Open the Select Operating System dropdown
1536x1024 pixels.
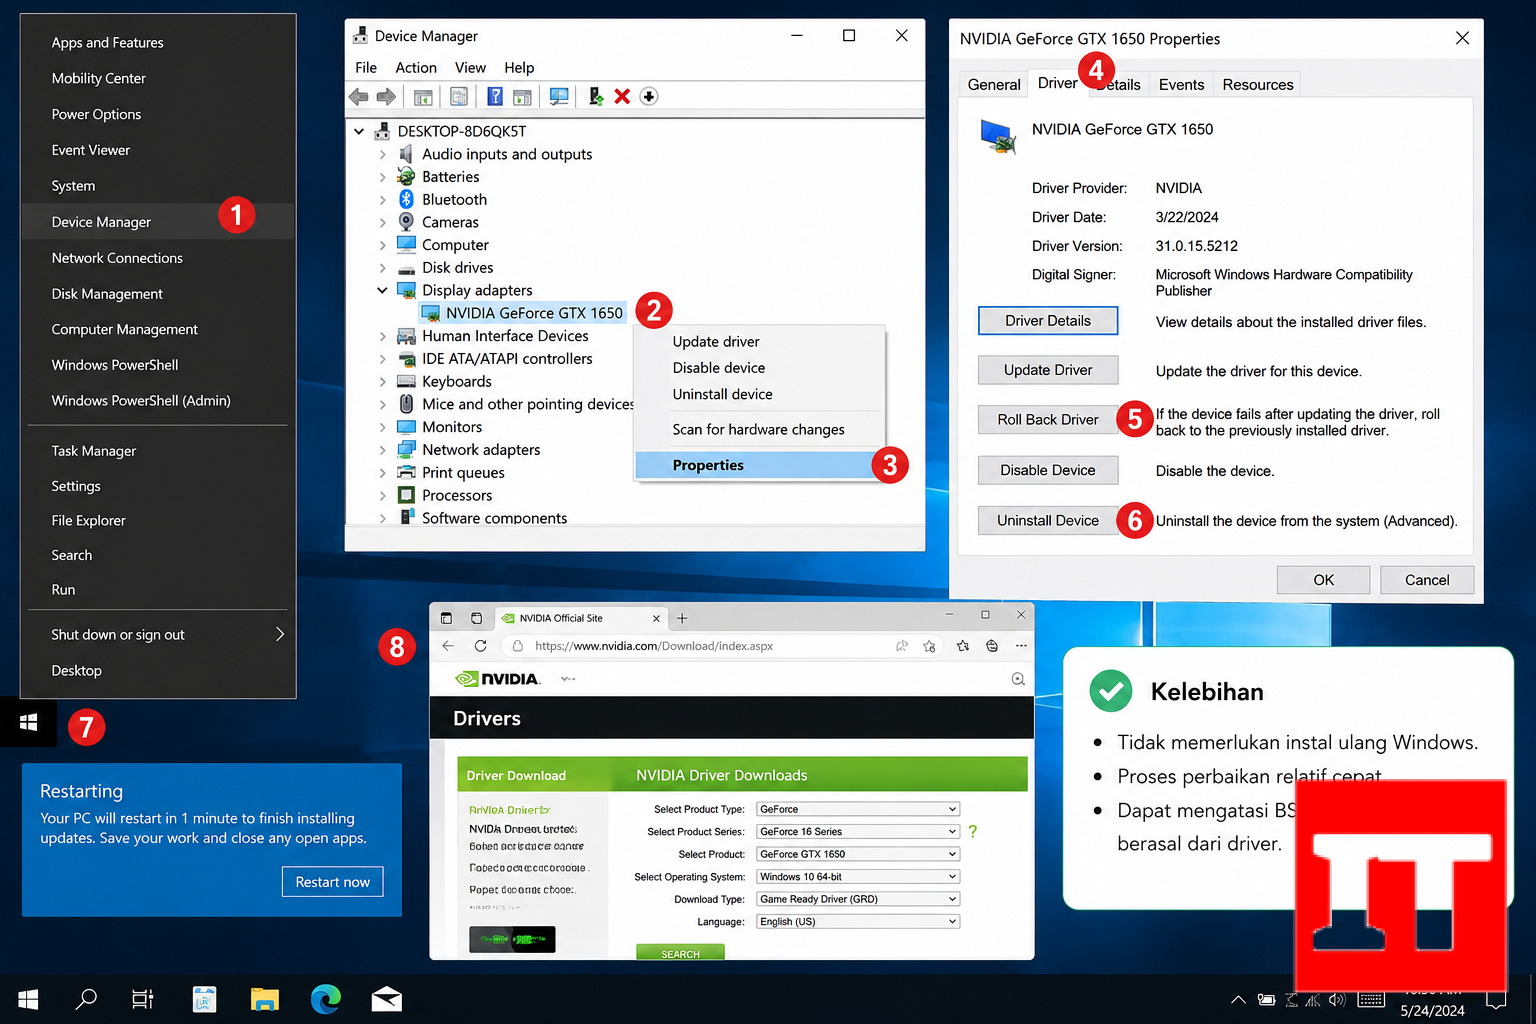857,876
